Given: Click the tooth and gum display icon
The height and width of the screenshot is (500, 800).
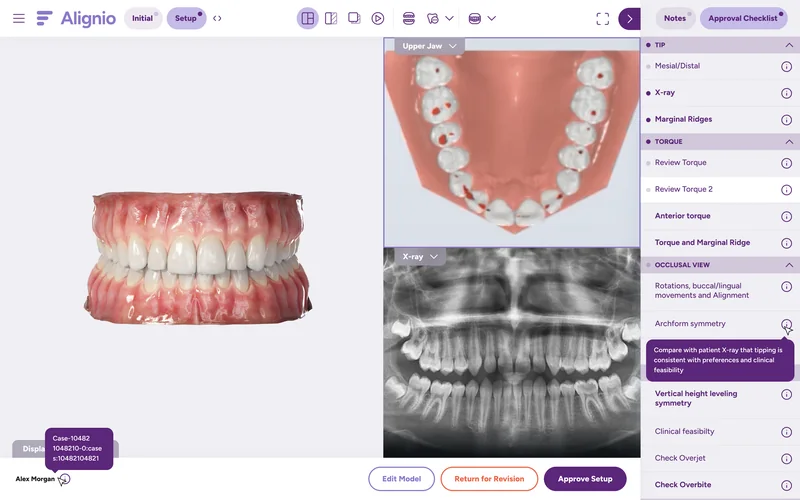Looking at the screenshot, I should coord(433,18).
